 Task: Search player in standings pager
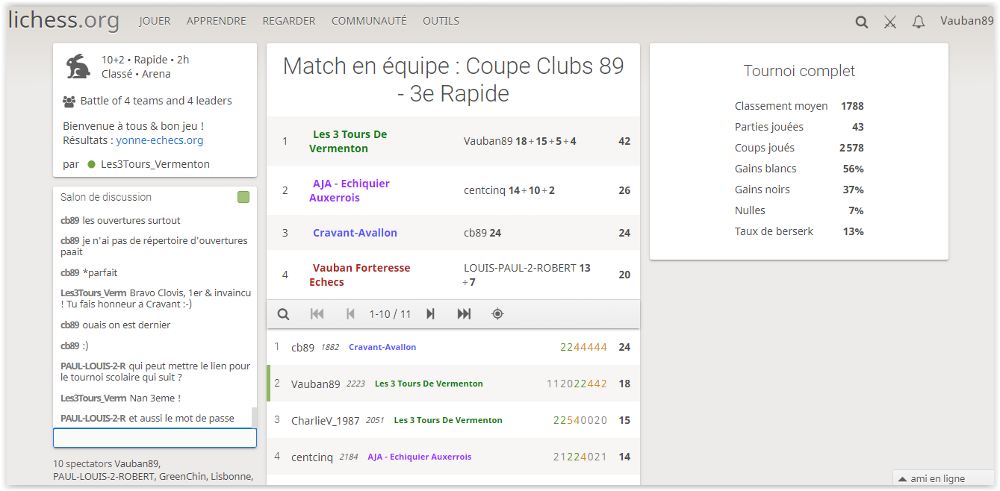click(x=284, y=314)
